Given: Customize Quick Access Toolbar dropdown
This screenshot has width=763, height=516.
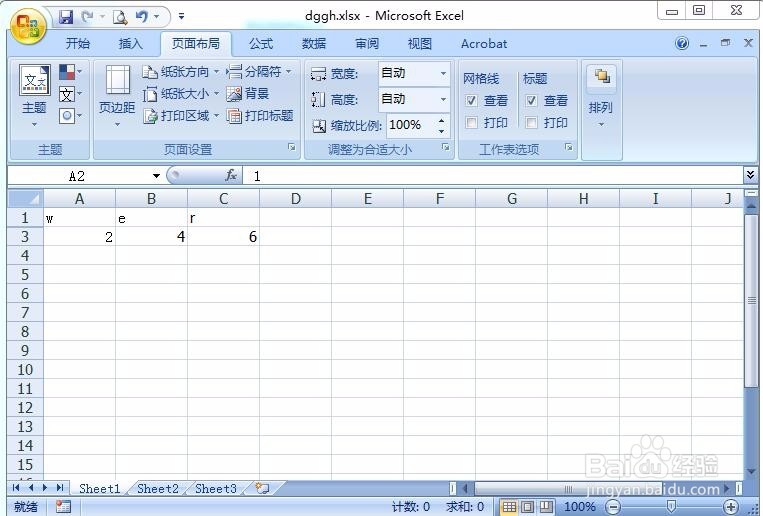Looking at the screenshot, I should 182,17.
